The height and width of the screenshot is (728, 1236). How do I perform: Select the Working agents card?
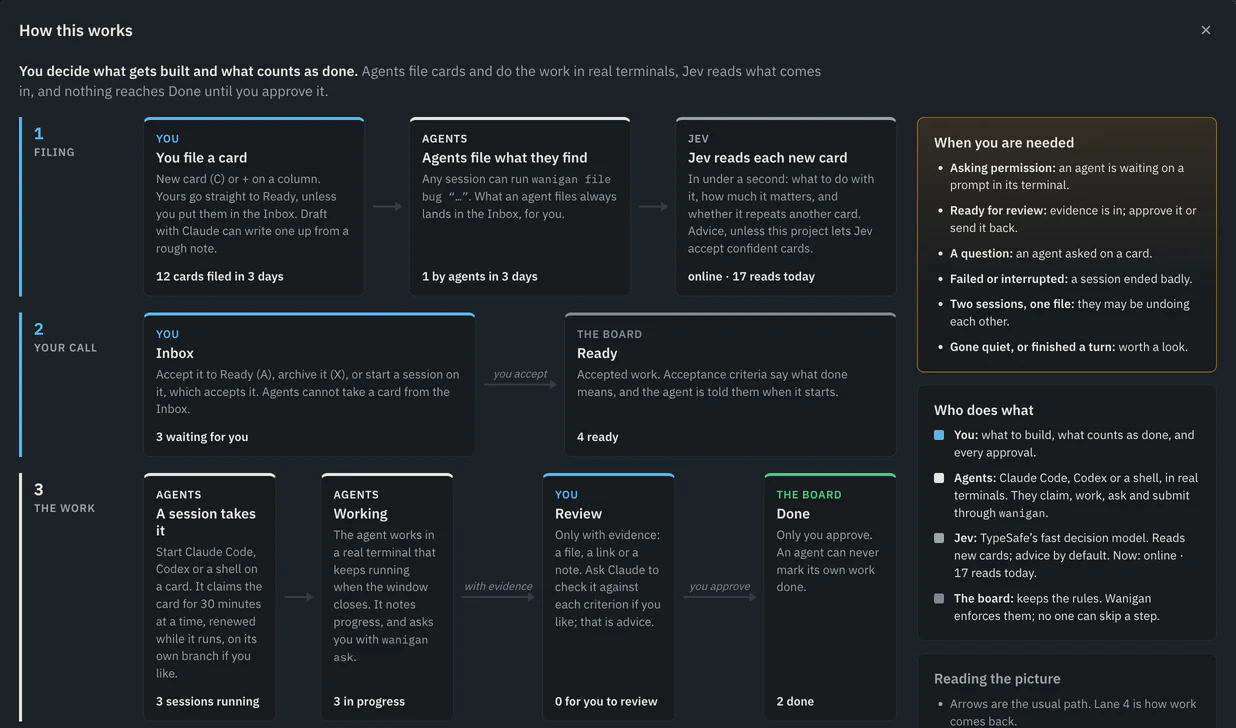(387, 597)
